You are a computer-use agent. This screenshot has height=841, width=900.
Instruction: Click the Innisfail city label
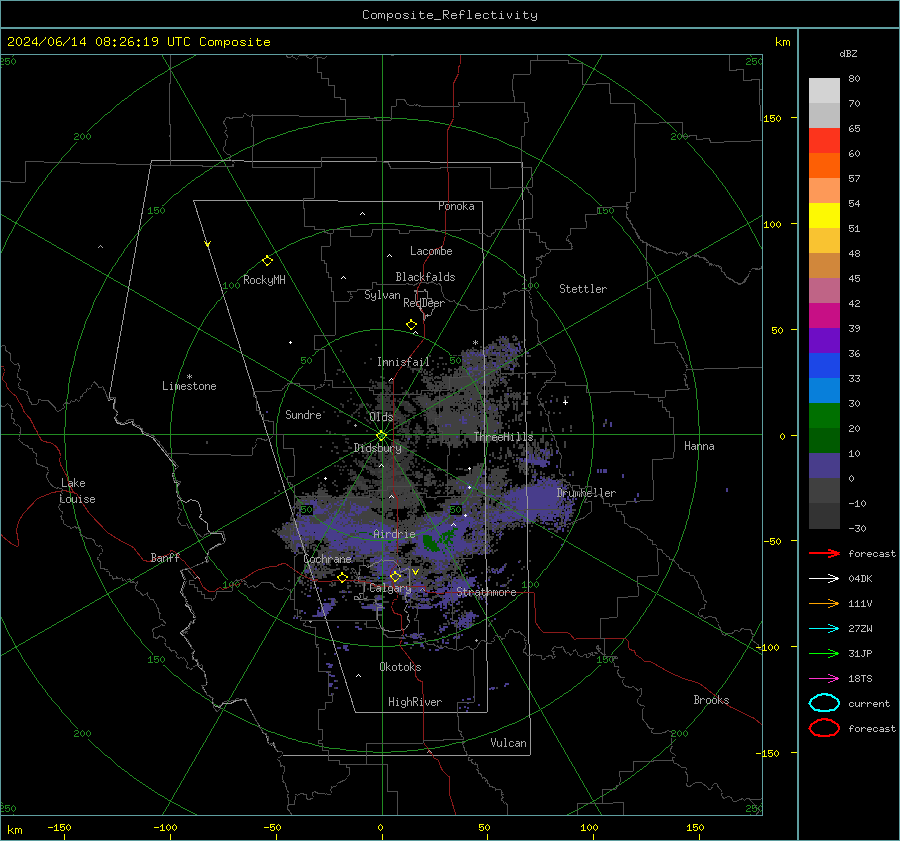tap(403, 362)
